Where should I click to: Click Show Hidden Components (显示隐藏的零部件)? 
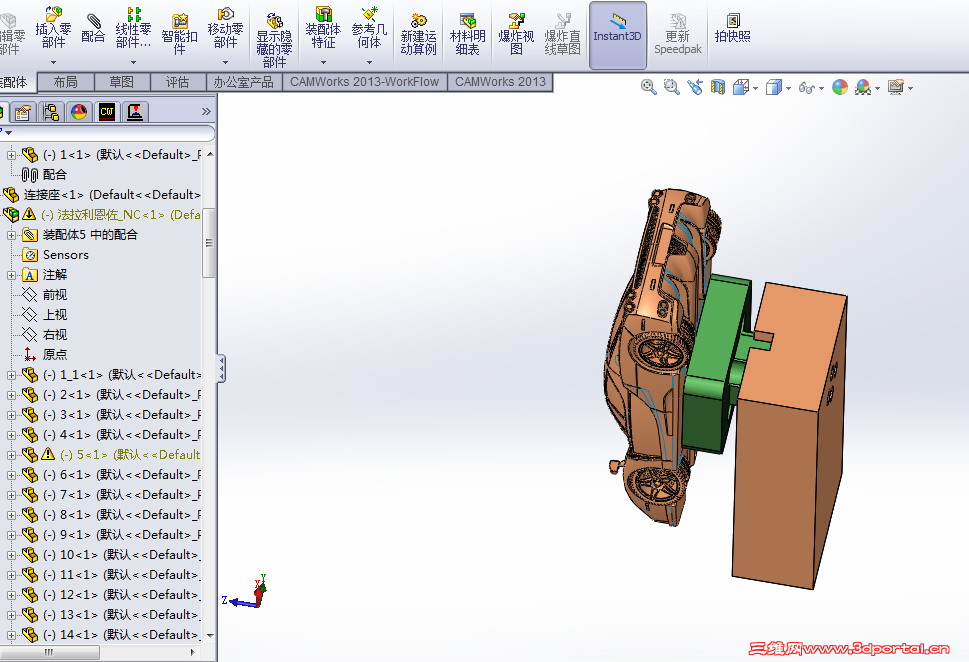click(274, 40)
